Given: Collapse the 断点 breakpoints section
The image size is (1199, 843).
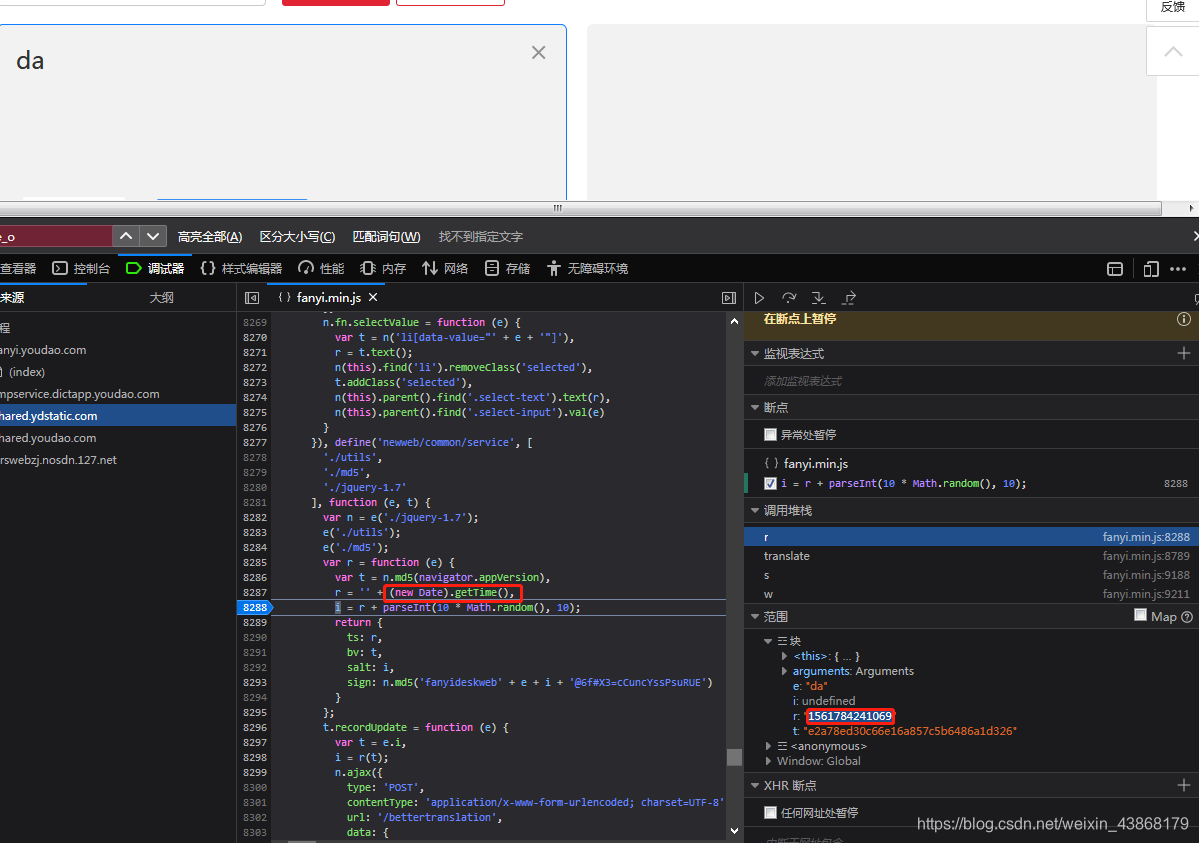Looking at the screenshot, I should coord(755,408).
